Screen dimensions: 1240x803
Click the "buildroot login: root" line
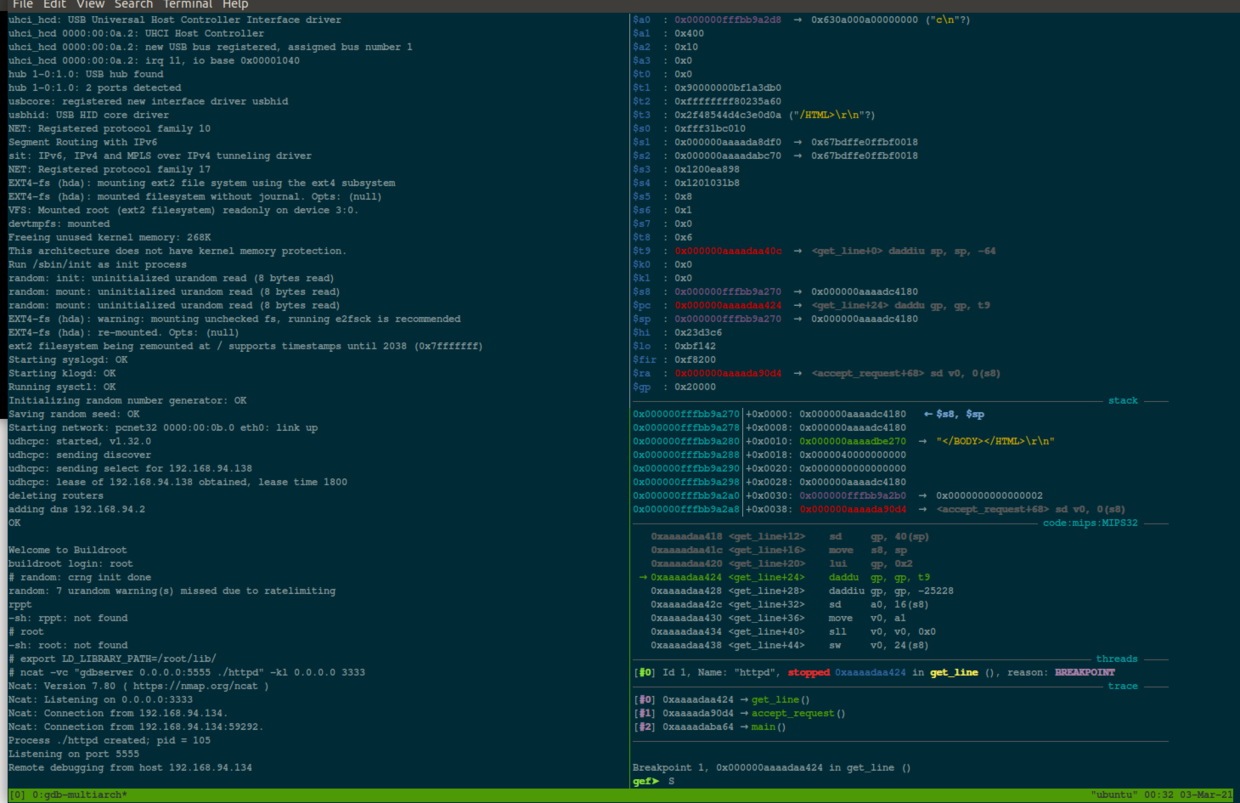click(71, 564)
